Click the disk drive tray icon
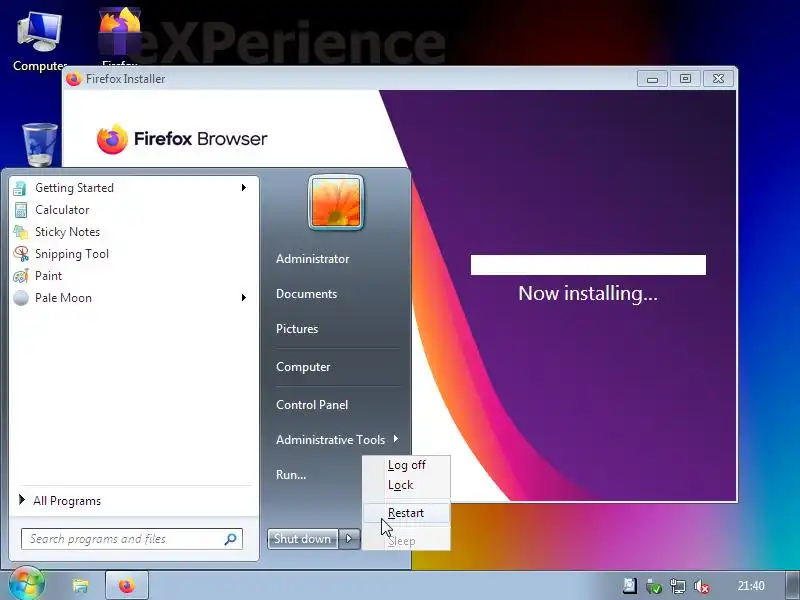 [630, 586]
